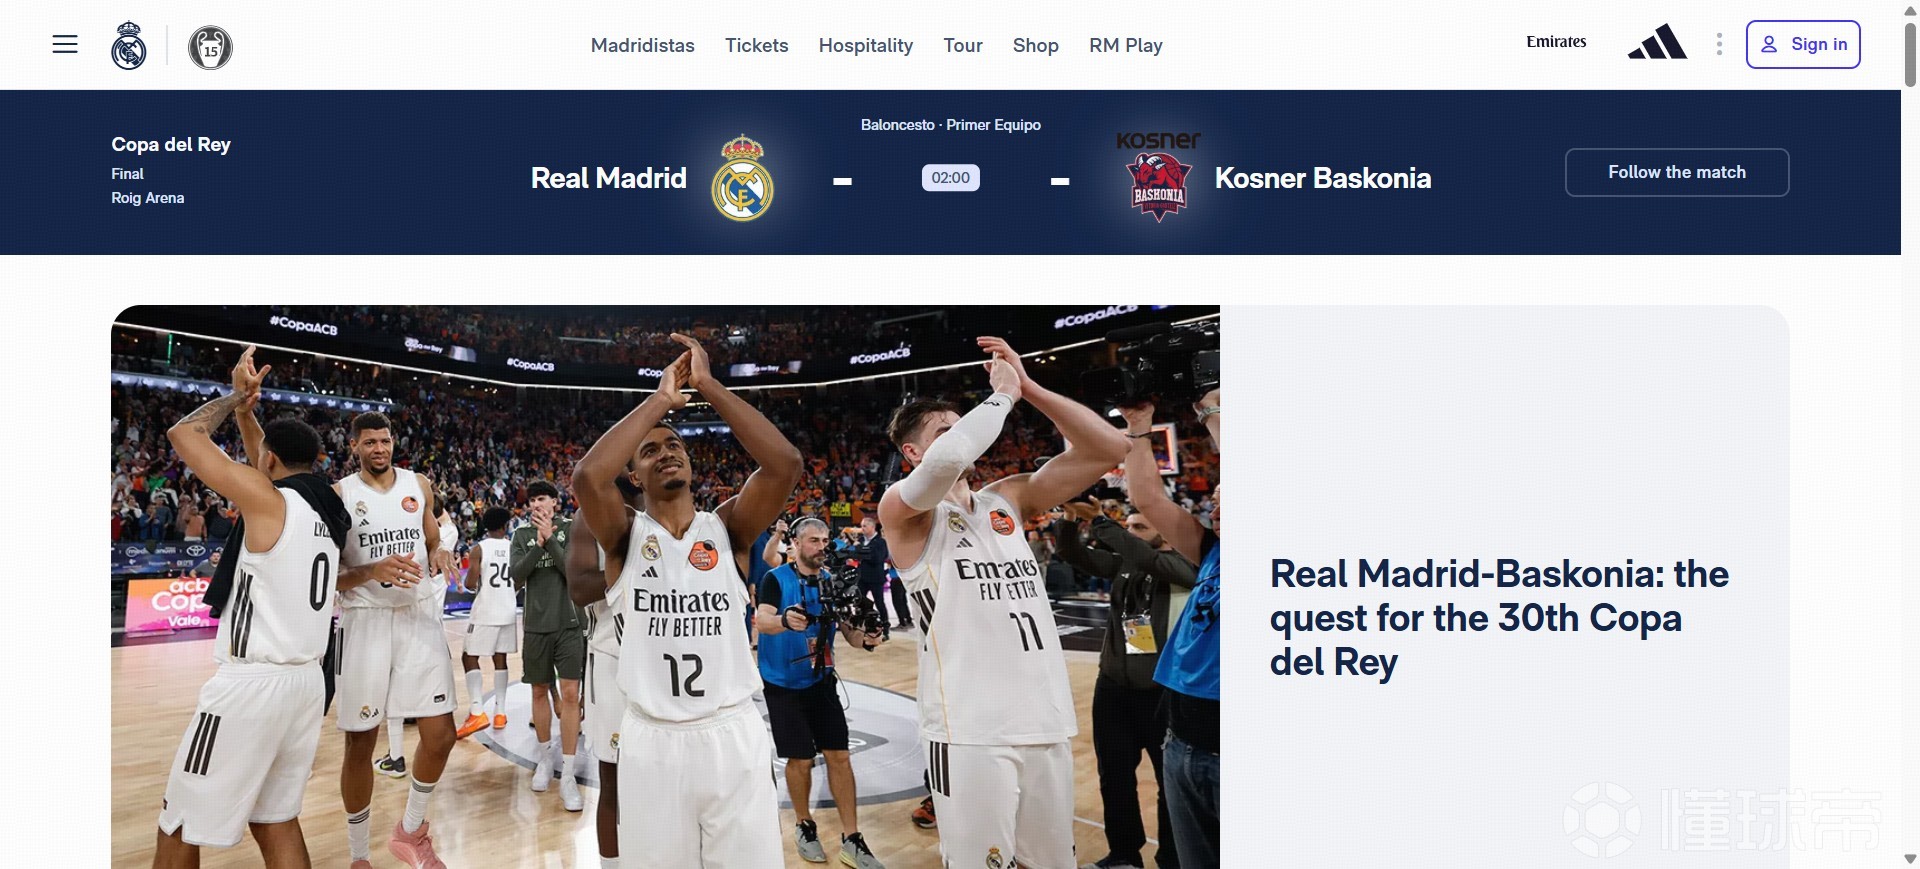Click the Real Madrid crest logo in header
Viewport: 1920px width, 869px height.
(129, 46)
